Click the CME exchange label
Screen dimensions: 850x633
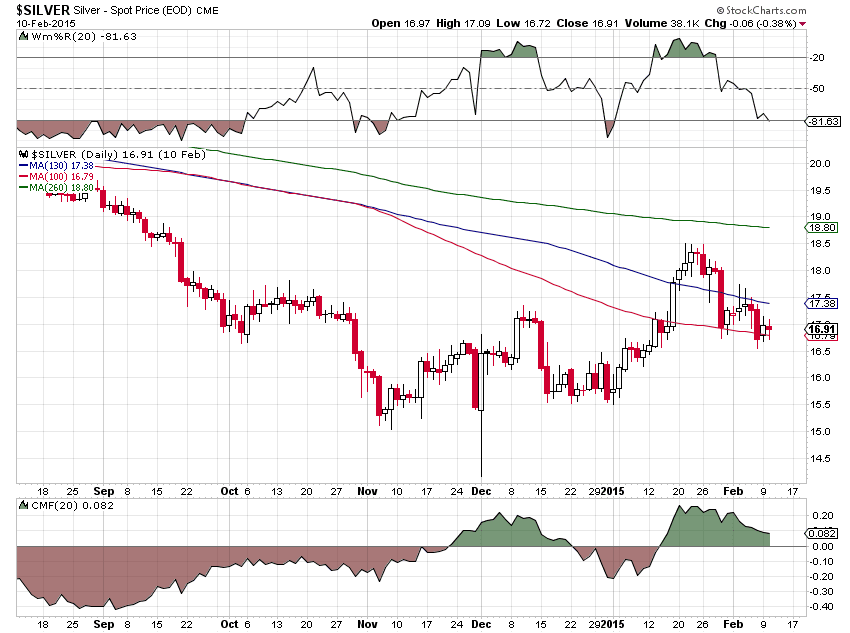pyautogui.click(x=207, y=11)
